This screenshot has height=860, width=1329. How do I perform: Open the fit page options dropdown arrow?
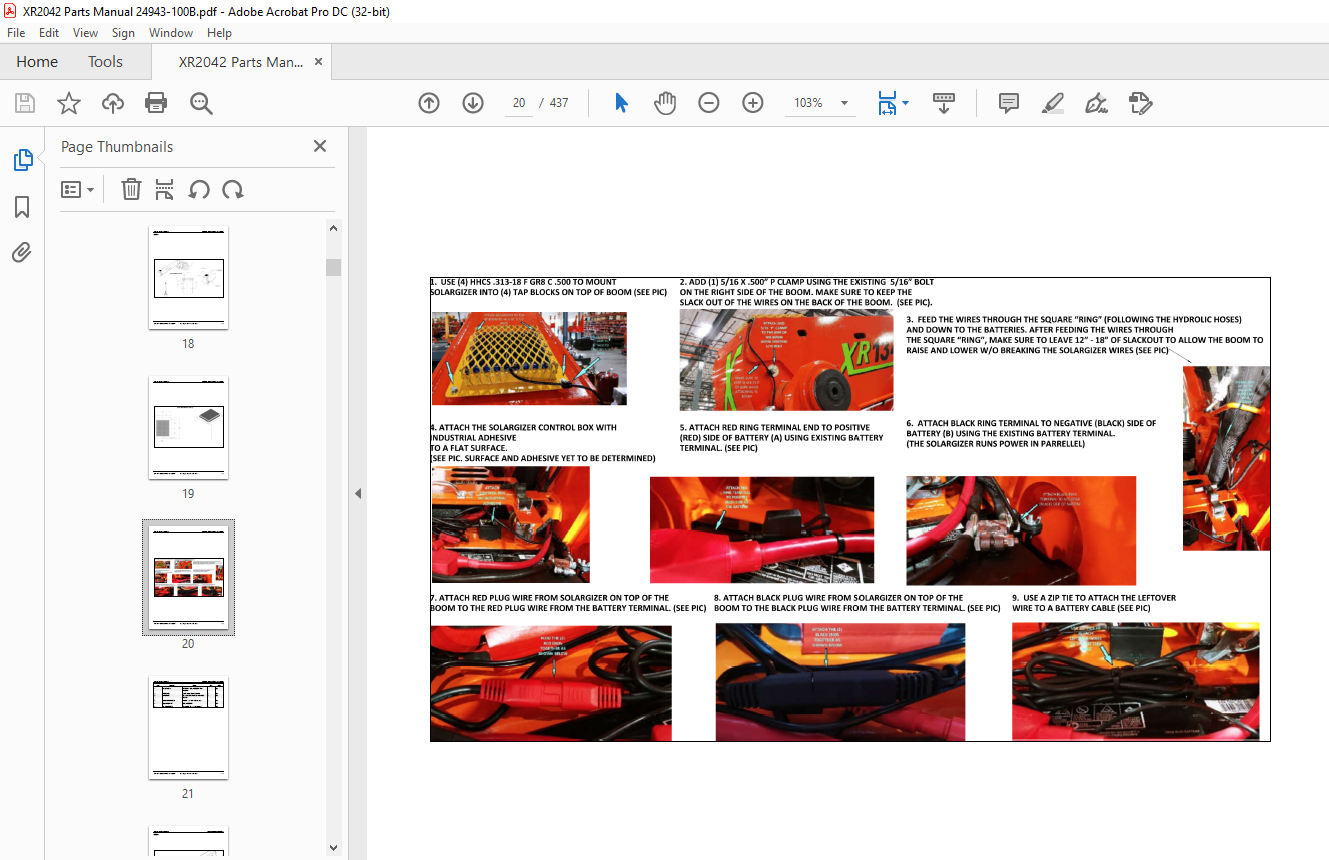tap(905, 103)
